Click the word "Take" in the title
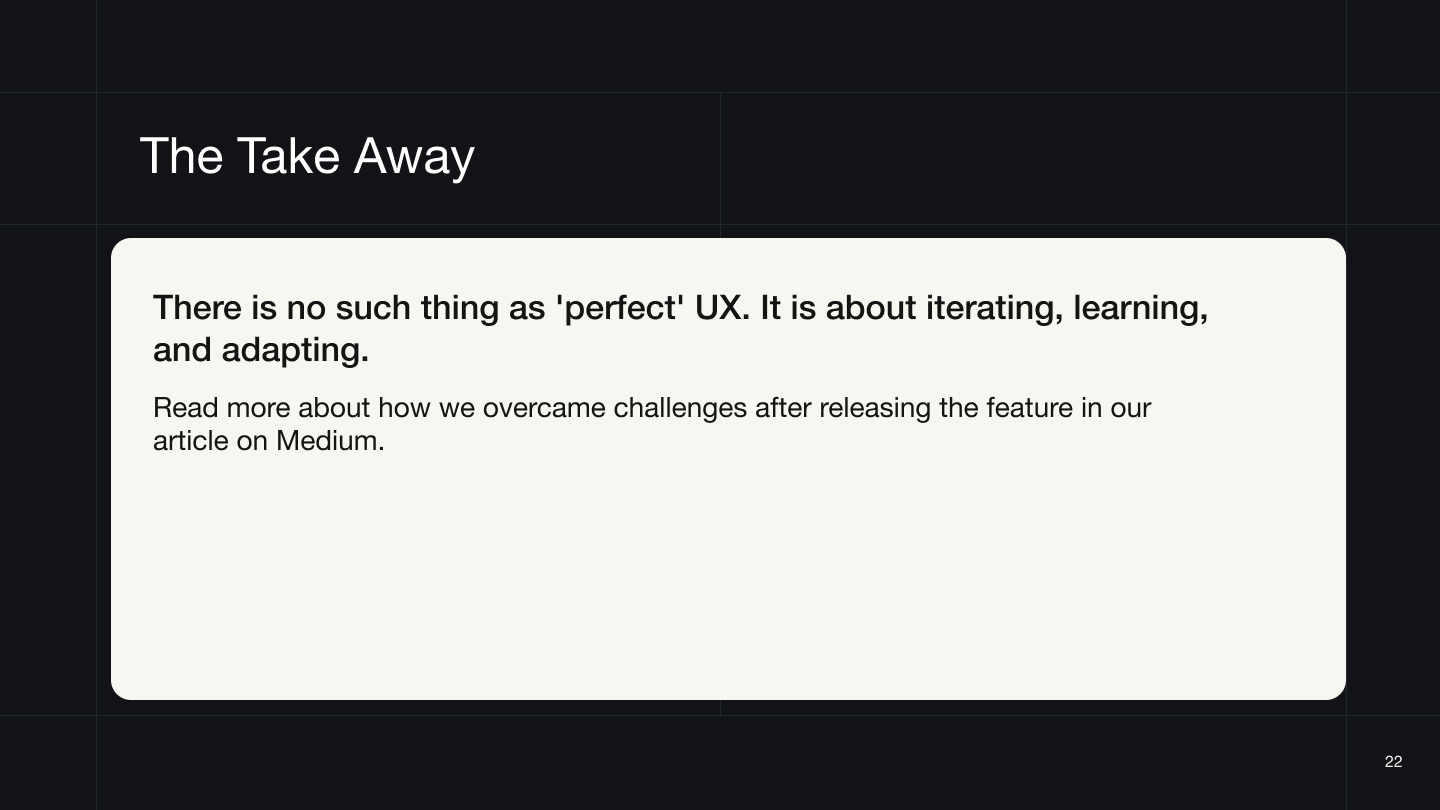This screenshot has height=810, width=1440. point(288,157)
